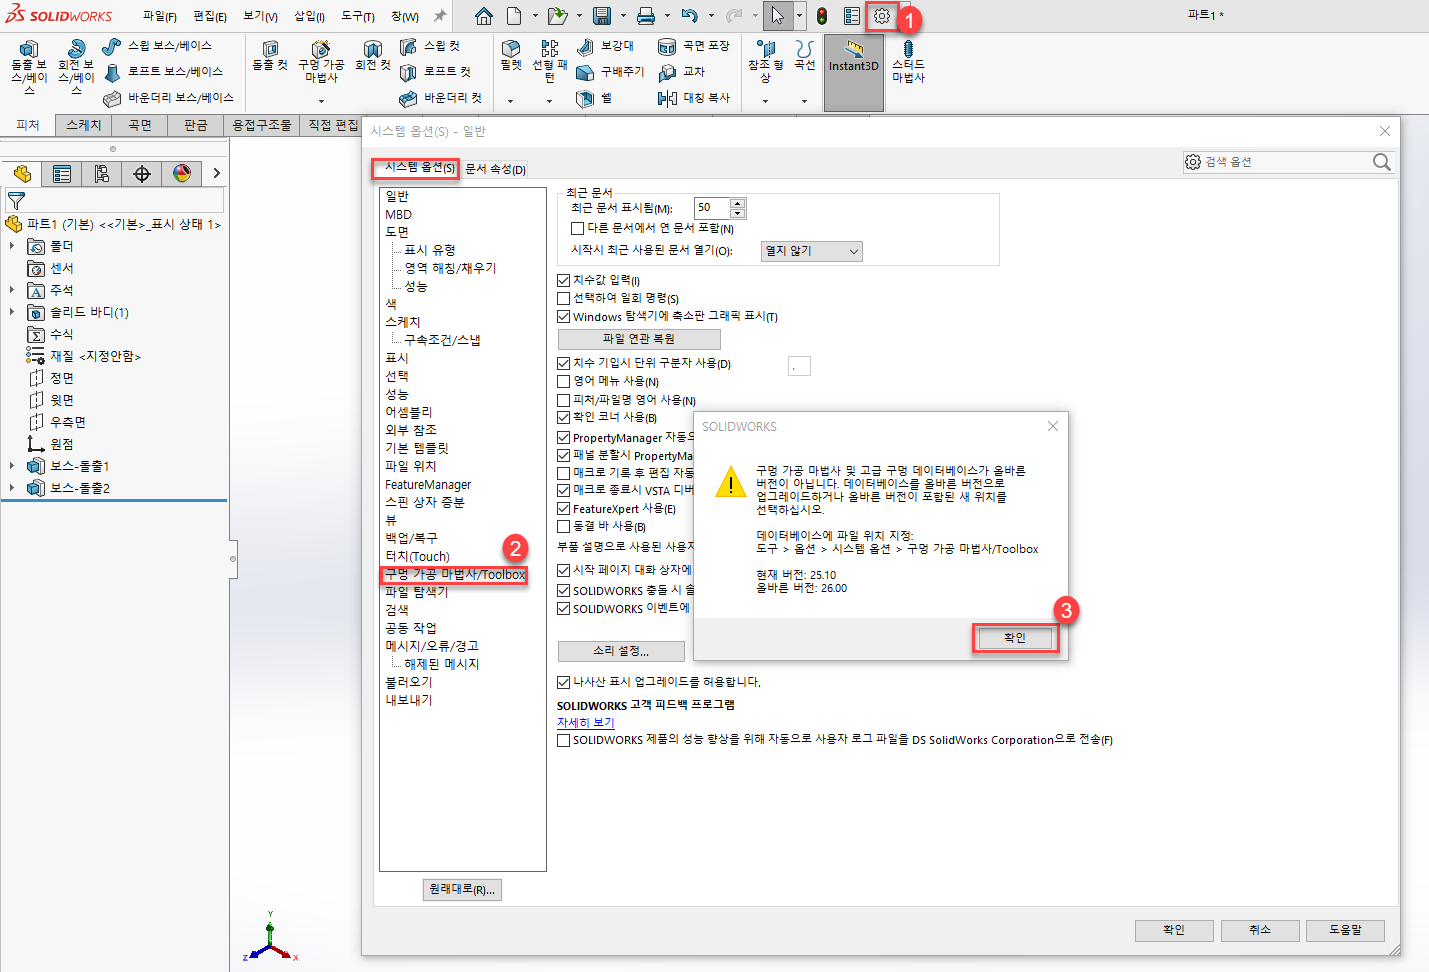1429x972 pixels.
Task: Click the 스윕 보스/베이스 tool
Action: point(157,46)
